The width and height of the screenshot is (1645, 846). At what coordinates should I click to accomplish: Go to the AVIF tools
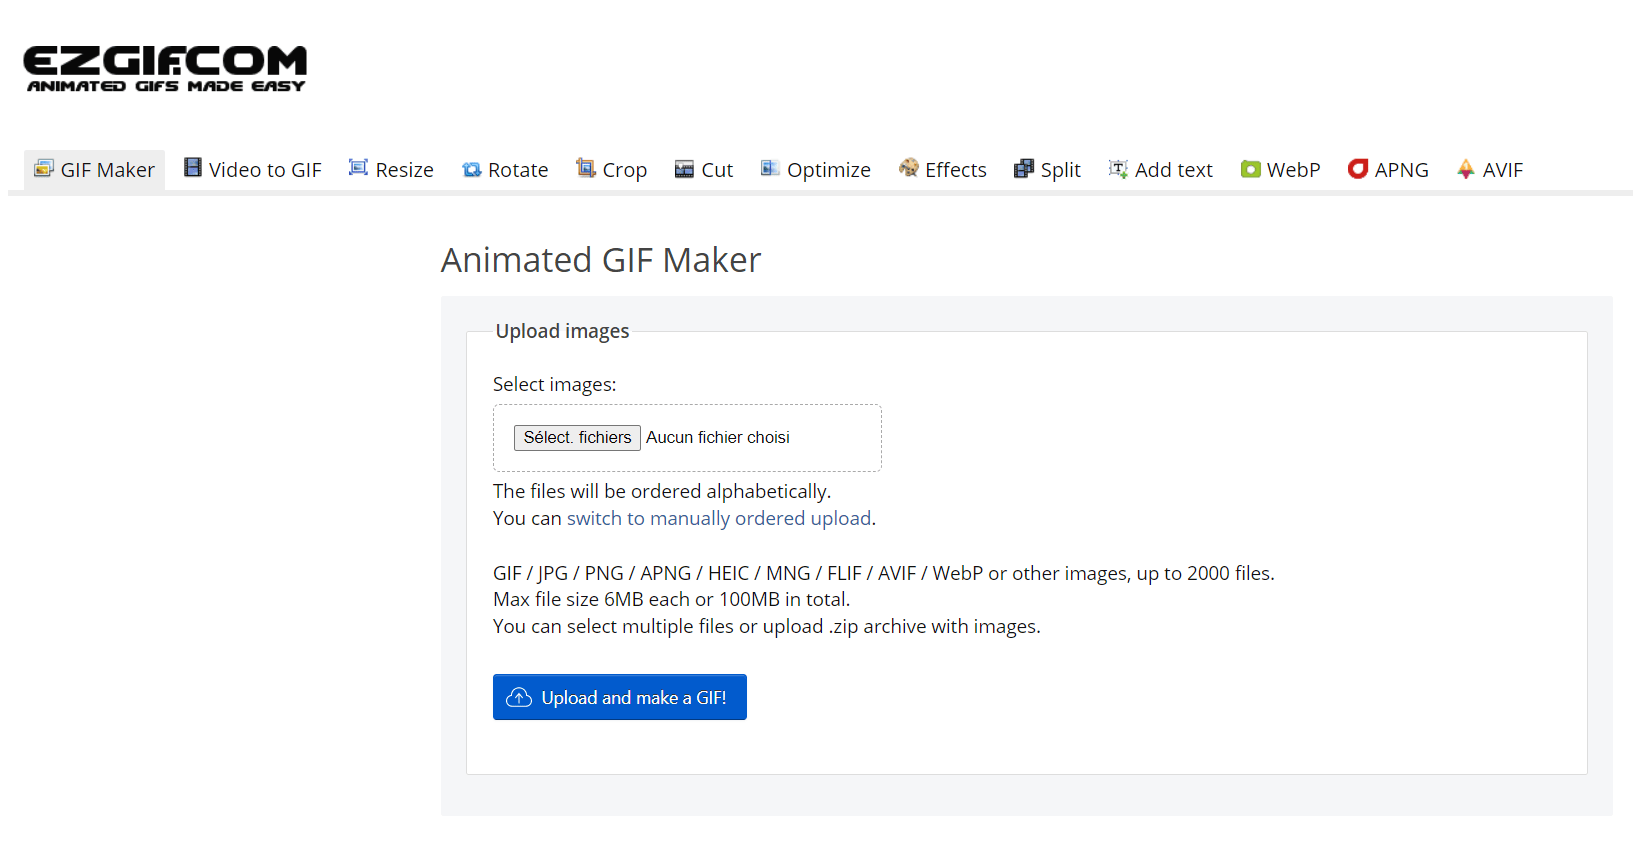1490,170
